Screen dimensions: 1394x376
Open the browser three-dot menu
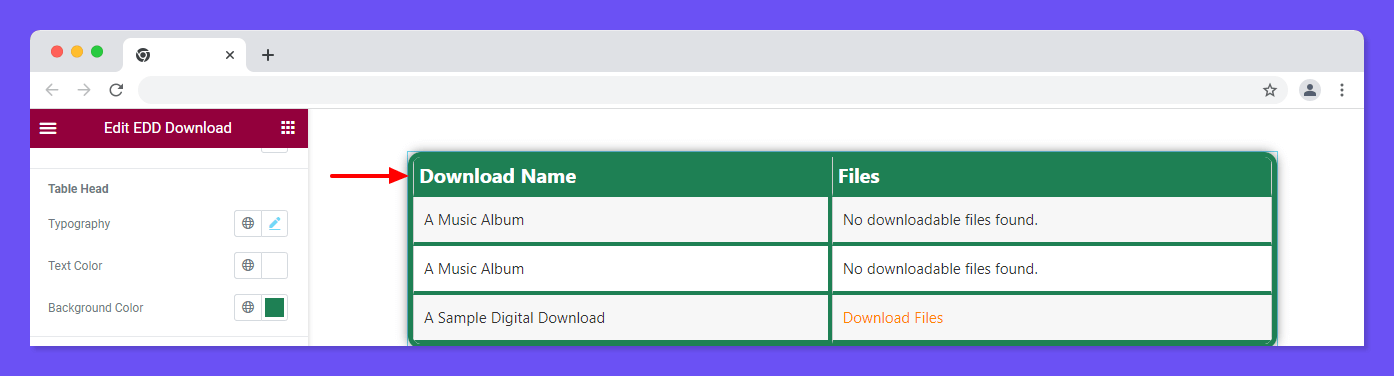(1342, 90)
